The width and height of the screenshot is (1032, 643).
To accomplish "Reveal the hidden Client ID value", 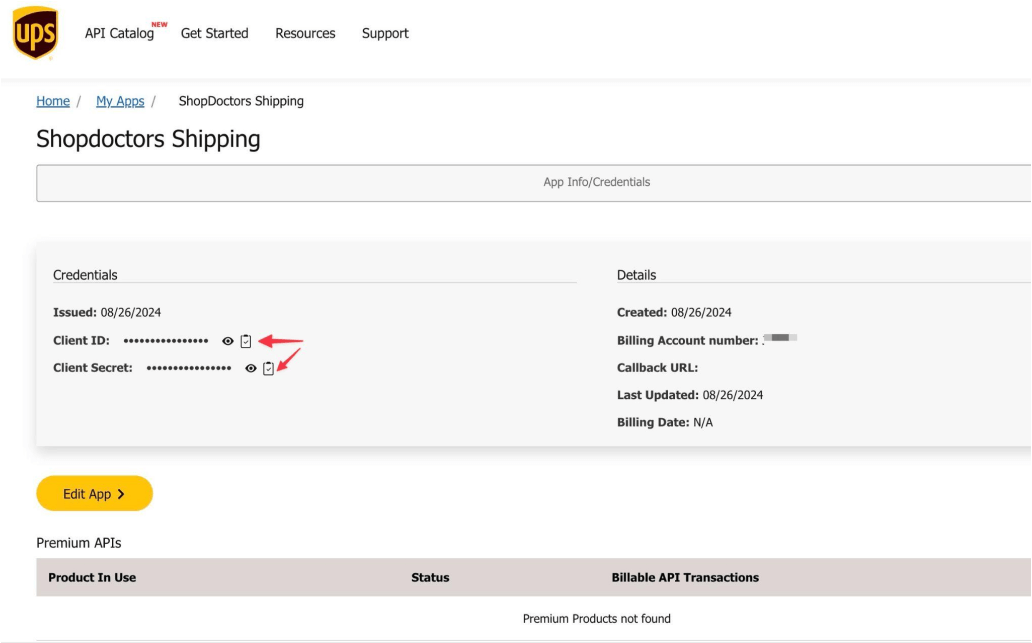I will click(228, 341).
